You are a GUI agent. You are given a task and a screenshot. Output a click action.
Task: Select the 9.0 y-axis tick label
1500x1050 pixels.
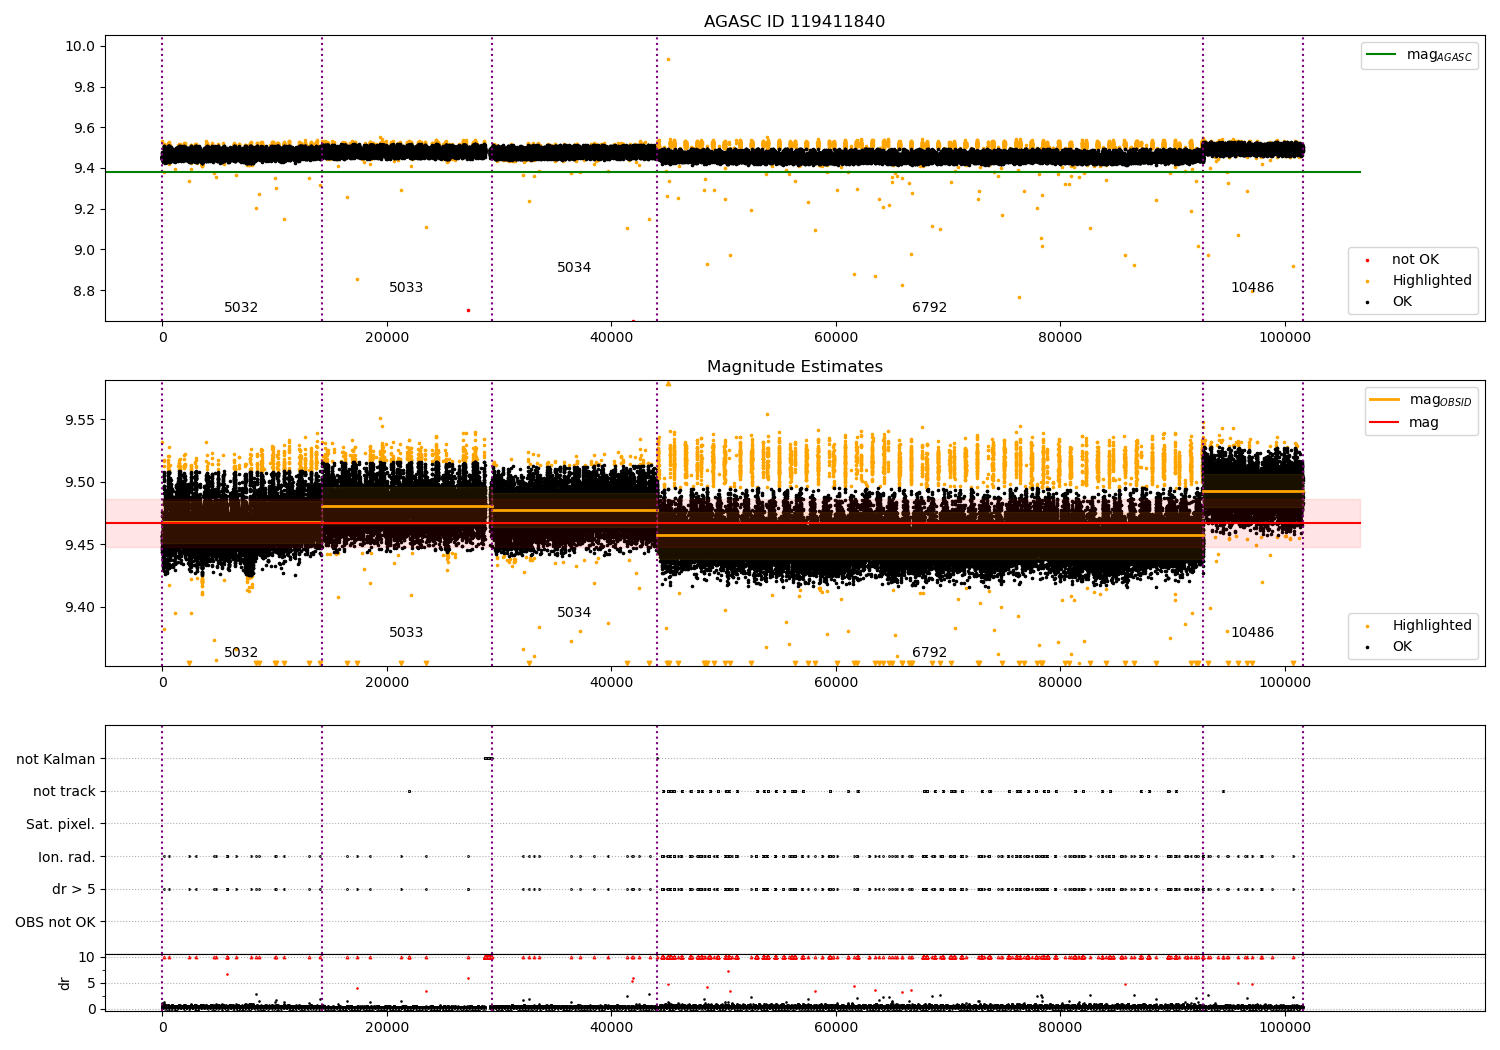click(x=84, y=250)
